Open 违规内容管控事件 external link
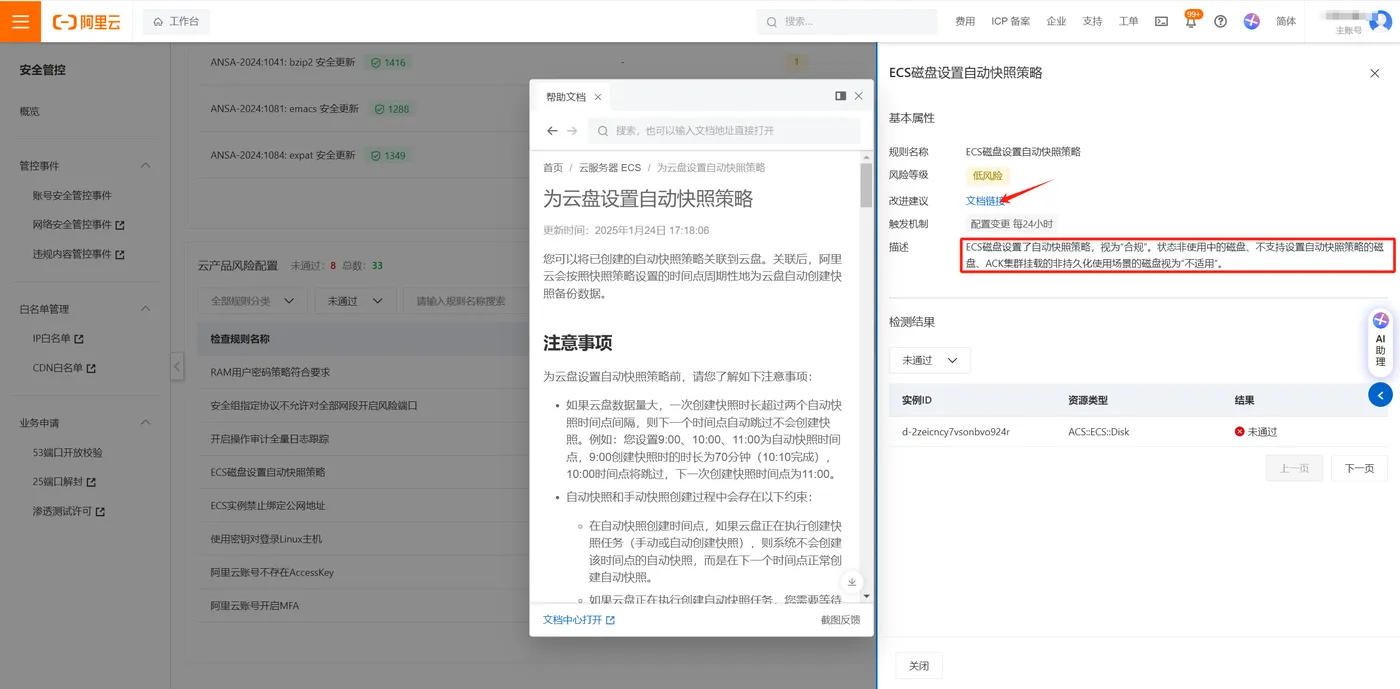The height and width of the screenshot is (689, 1400). tap(78, 254)
